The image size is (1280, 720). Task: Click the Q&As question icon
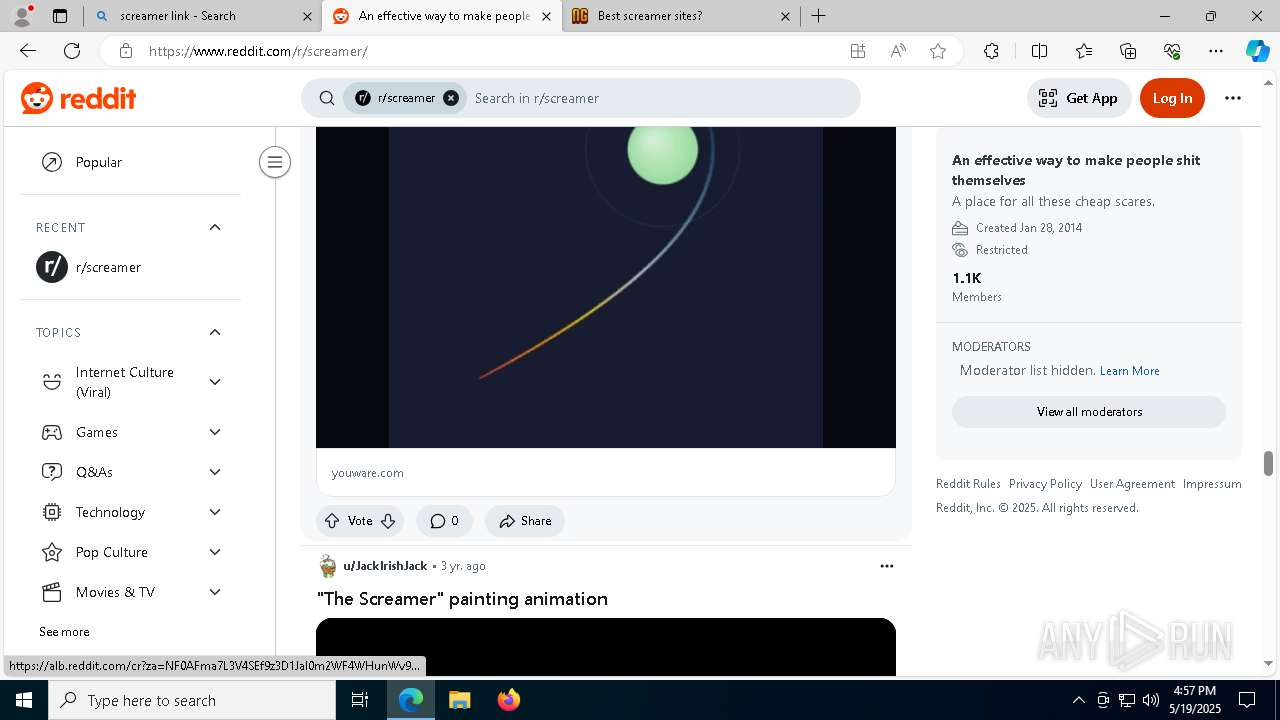click(52, 472)
